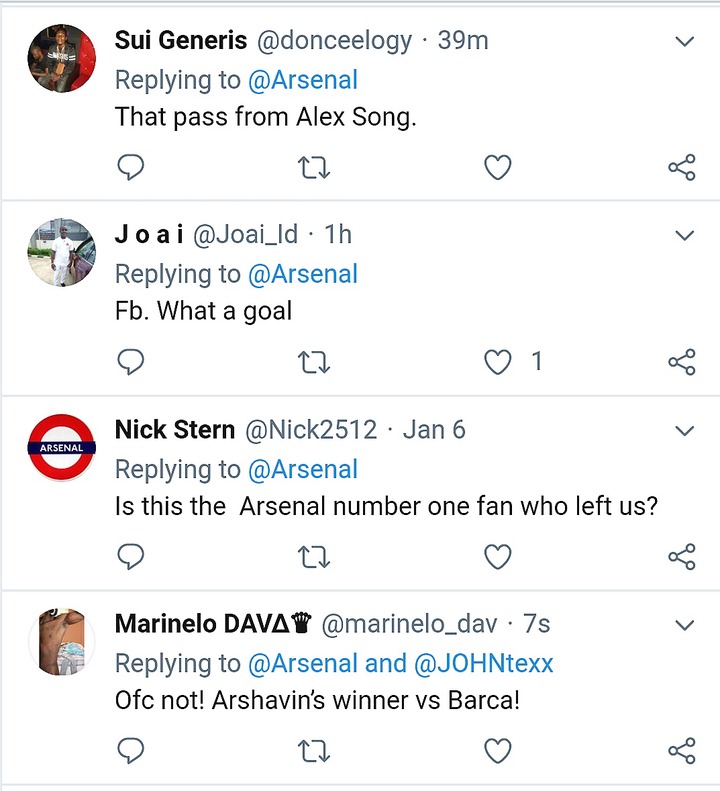Reply to Joai's 'What a goal' tweet
Viewport: 720px width, 791px height.
pos(131,361)
